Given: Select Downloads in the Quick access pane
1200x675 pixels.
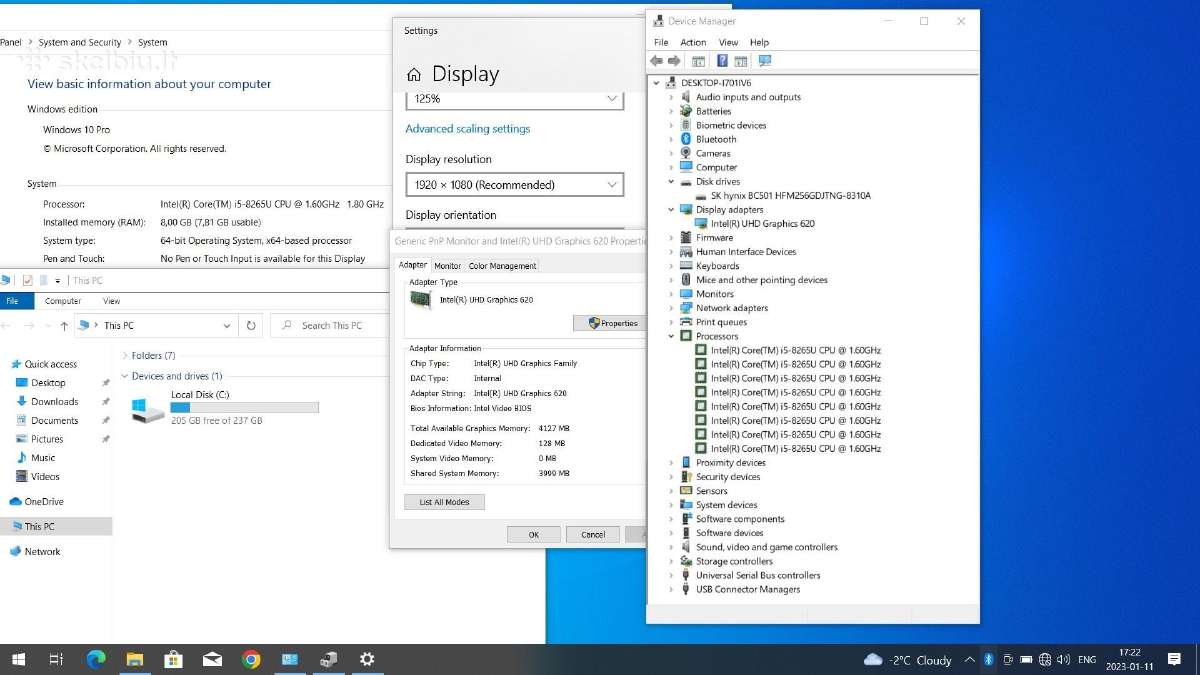Looking at the screenshot, I should 54,402.
